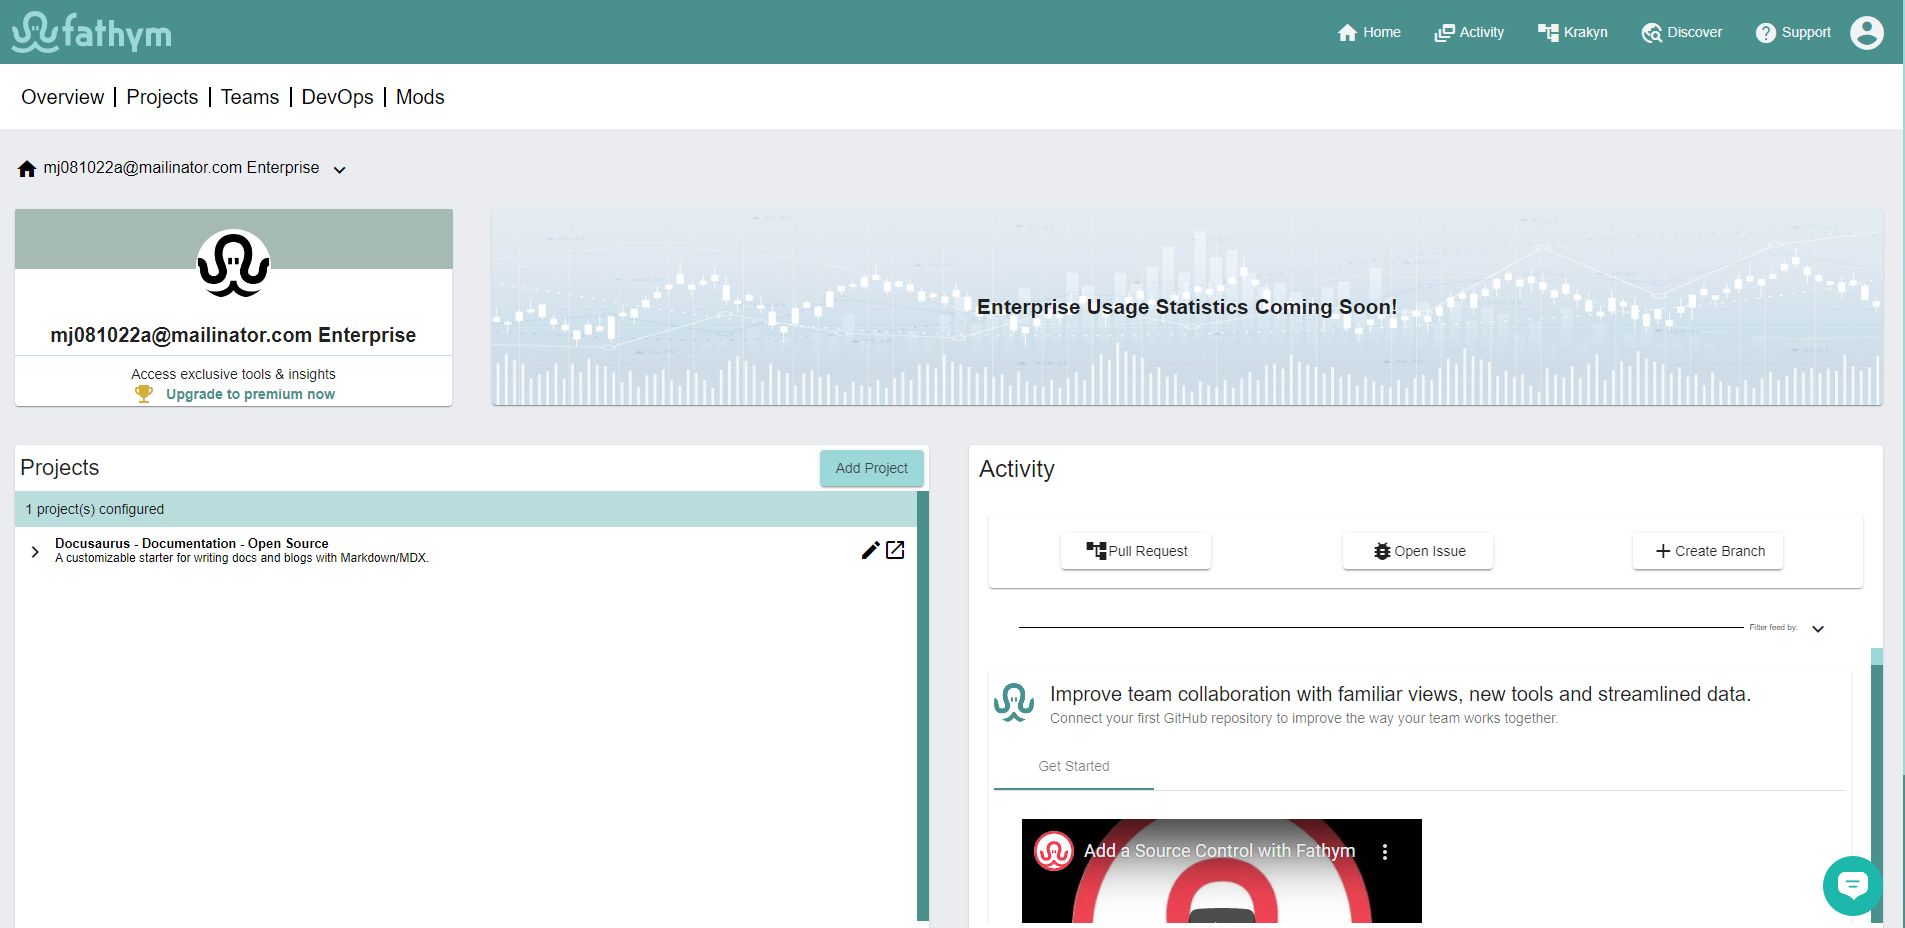The image size is (1905, 928).
Task: Edit the Docusaurus project with pencil icon
Action: [871, 550]
